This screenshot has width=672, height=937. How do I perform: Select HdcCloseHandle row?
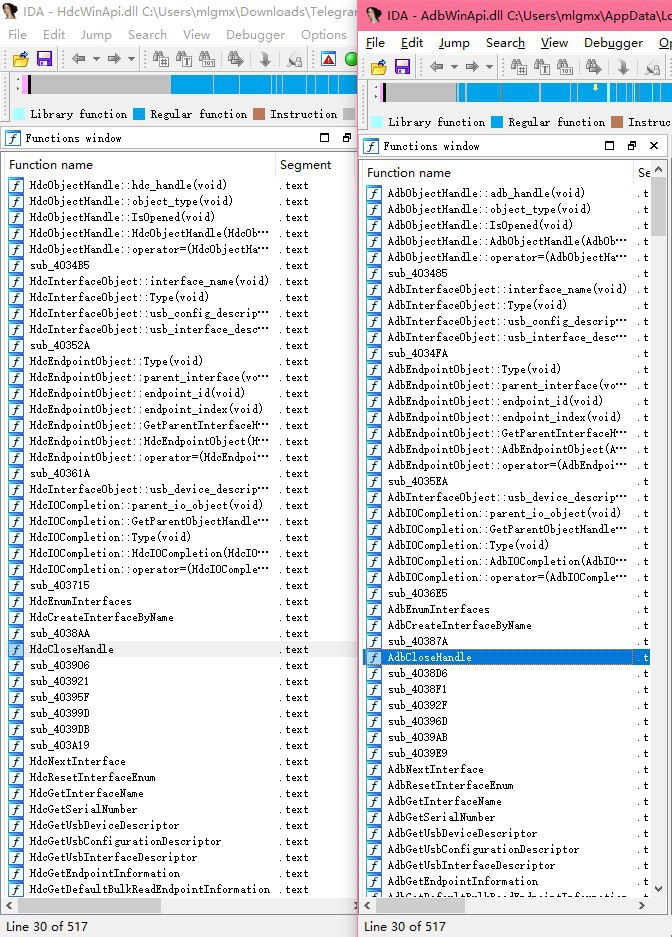[x=181, y=650]
